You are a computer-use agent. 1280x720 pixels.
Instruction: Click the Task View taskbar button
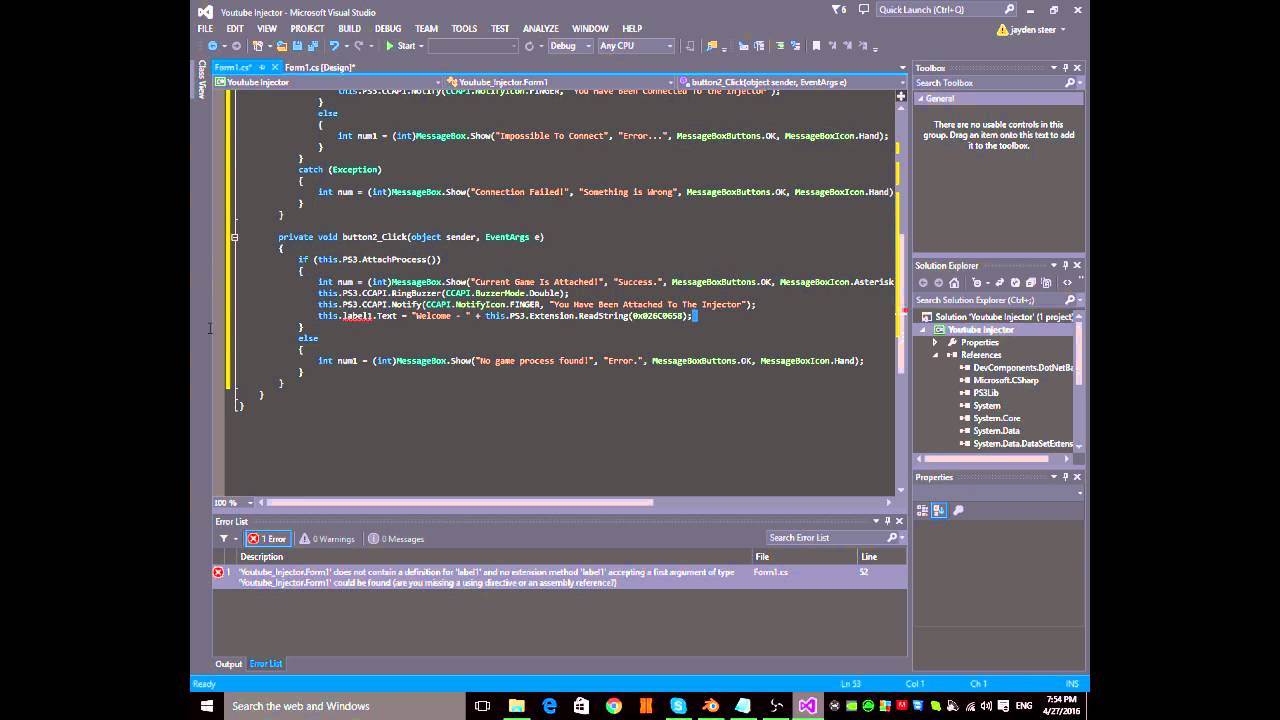pos(482,706)
